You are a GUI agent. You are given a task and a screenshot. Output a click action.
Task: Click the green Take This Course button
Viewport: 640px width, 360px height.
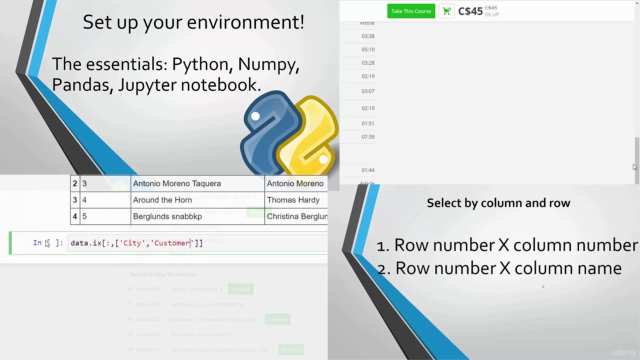pos(411,11)
